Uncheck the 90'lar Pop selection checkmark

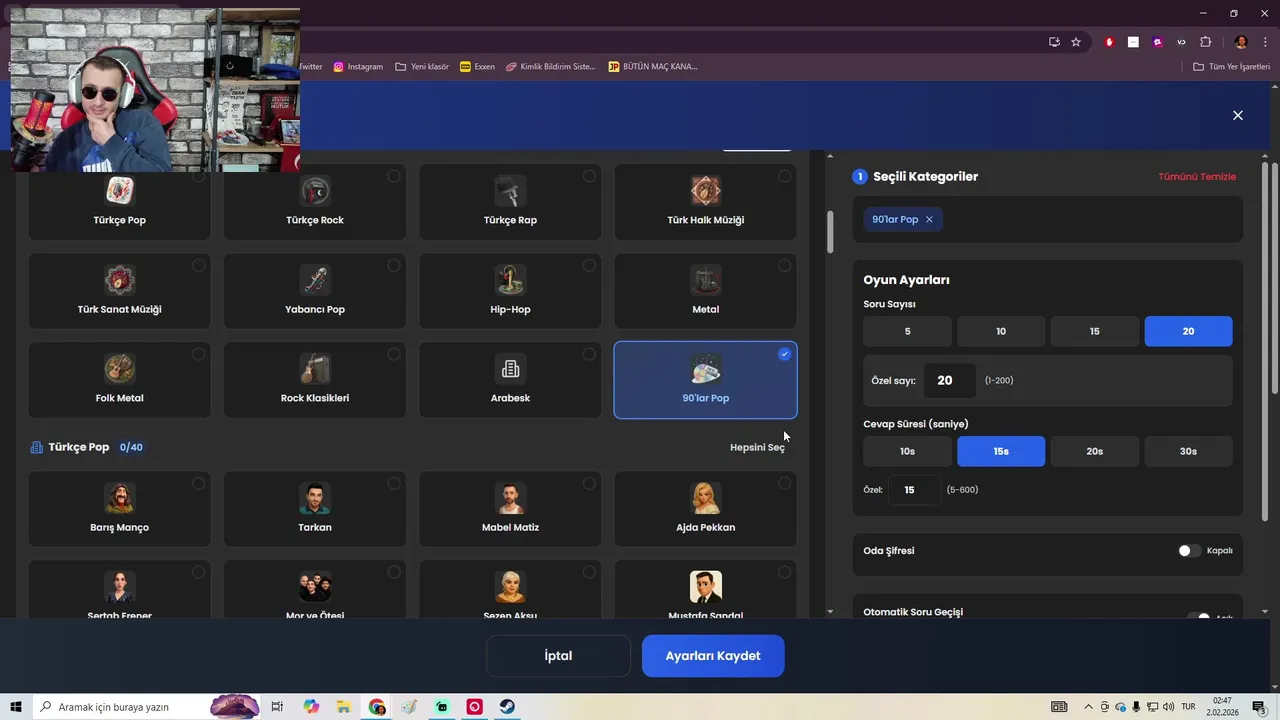(784, 354)
